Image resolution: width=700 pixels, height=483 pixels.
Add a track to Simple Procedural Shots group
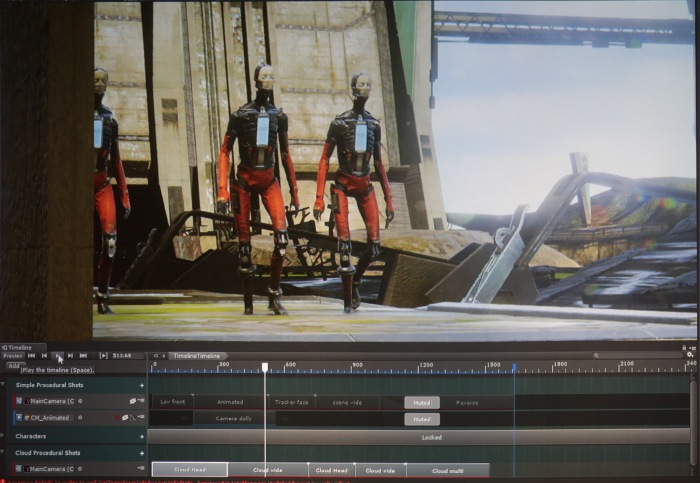142,385
